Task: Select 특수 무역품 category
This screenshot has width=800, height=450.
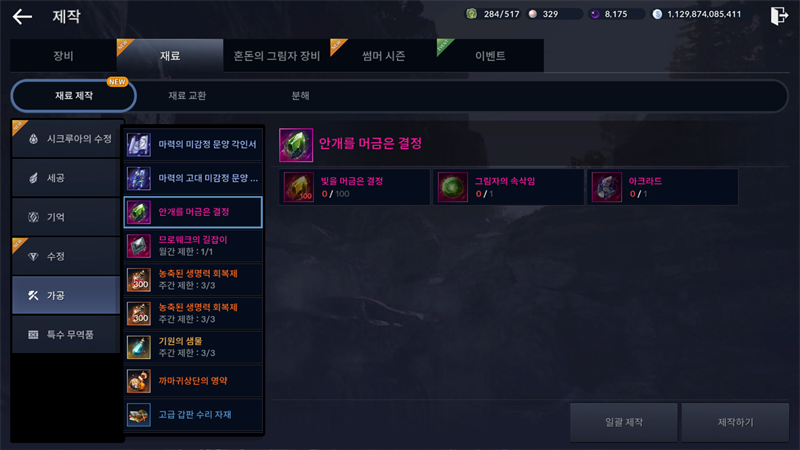Action: [66, 335]
